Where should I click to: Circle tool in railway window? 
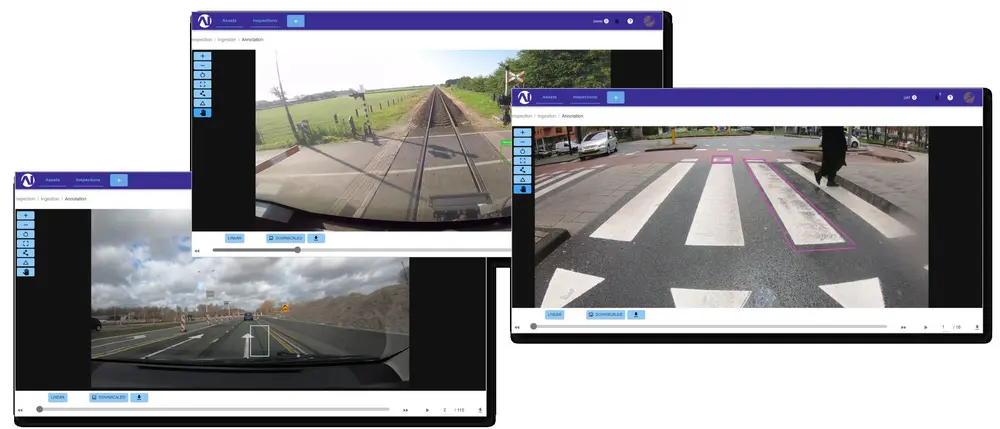point(202,75)
